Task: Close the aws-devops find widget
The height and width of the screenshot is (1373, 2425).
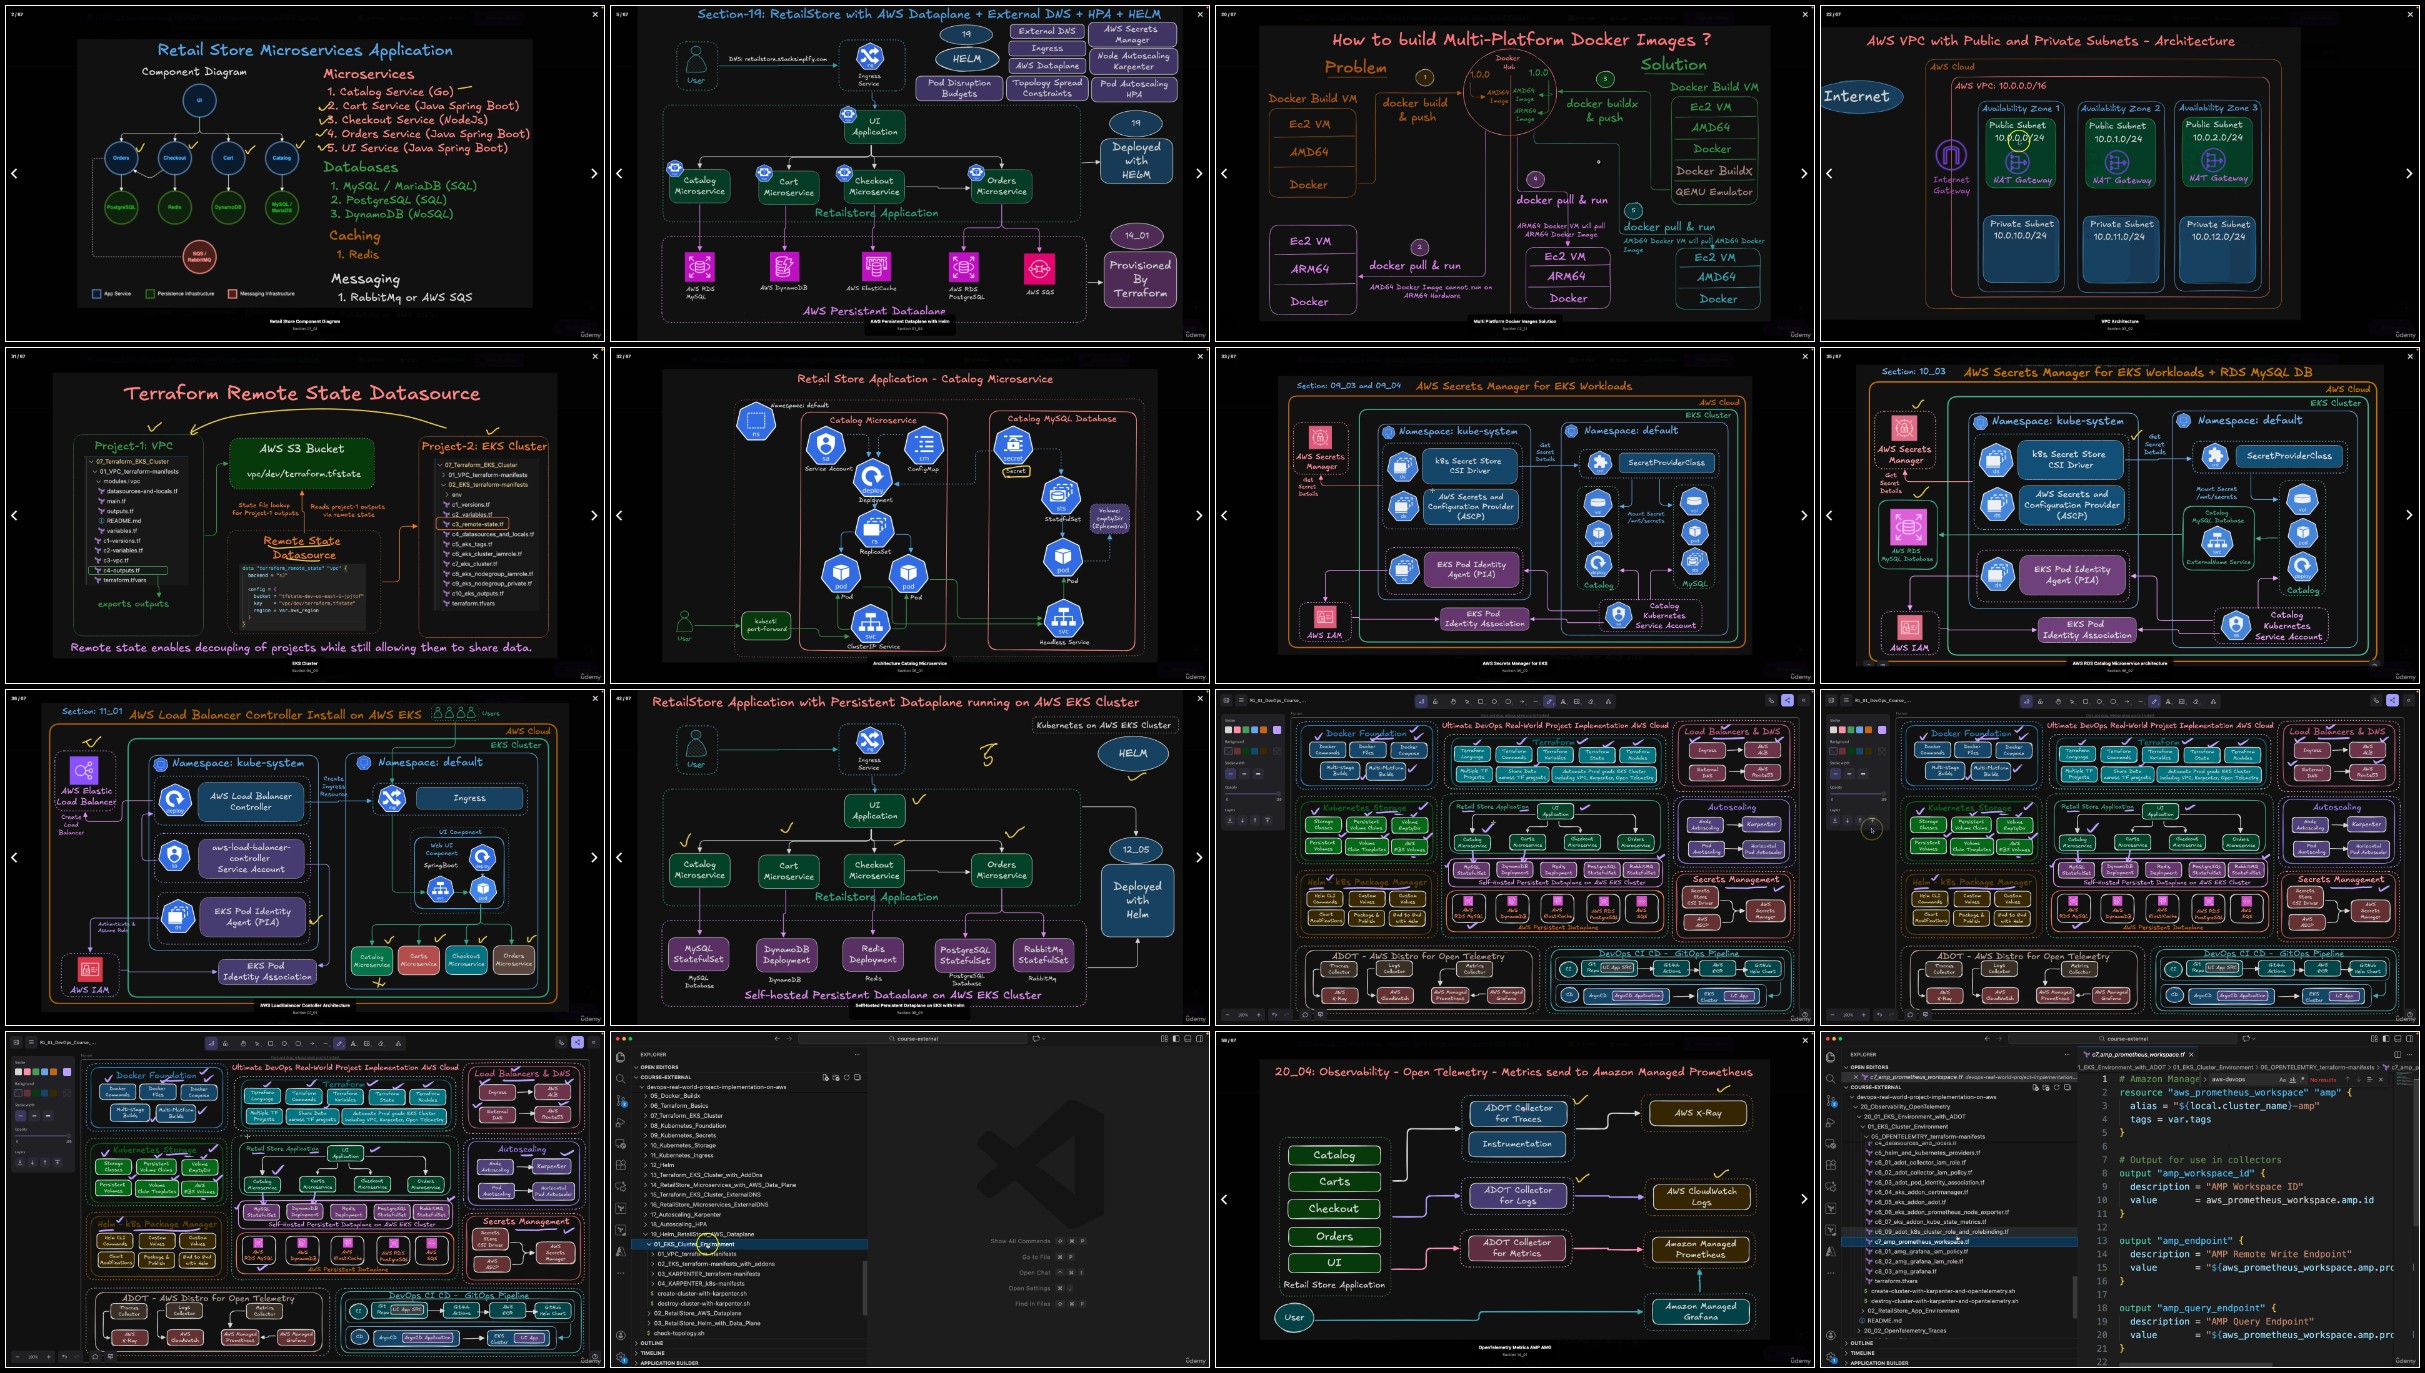Action: pyautogui.click(x=2381, y=1080)
